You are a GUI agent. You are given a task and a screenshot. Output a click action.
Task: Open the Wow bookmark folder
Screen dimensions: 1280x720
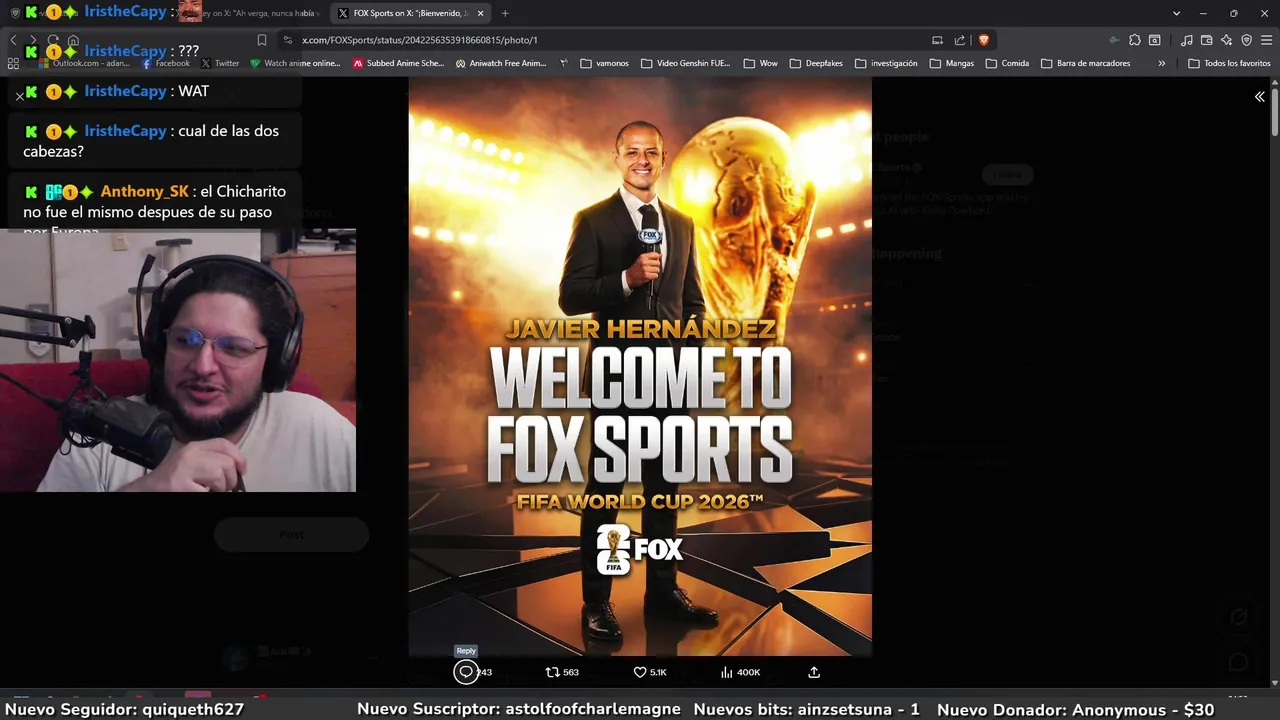click(x=761, y=63)
